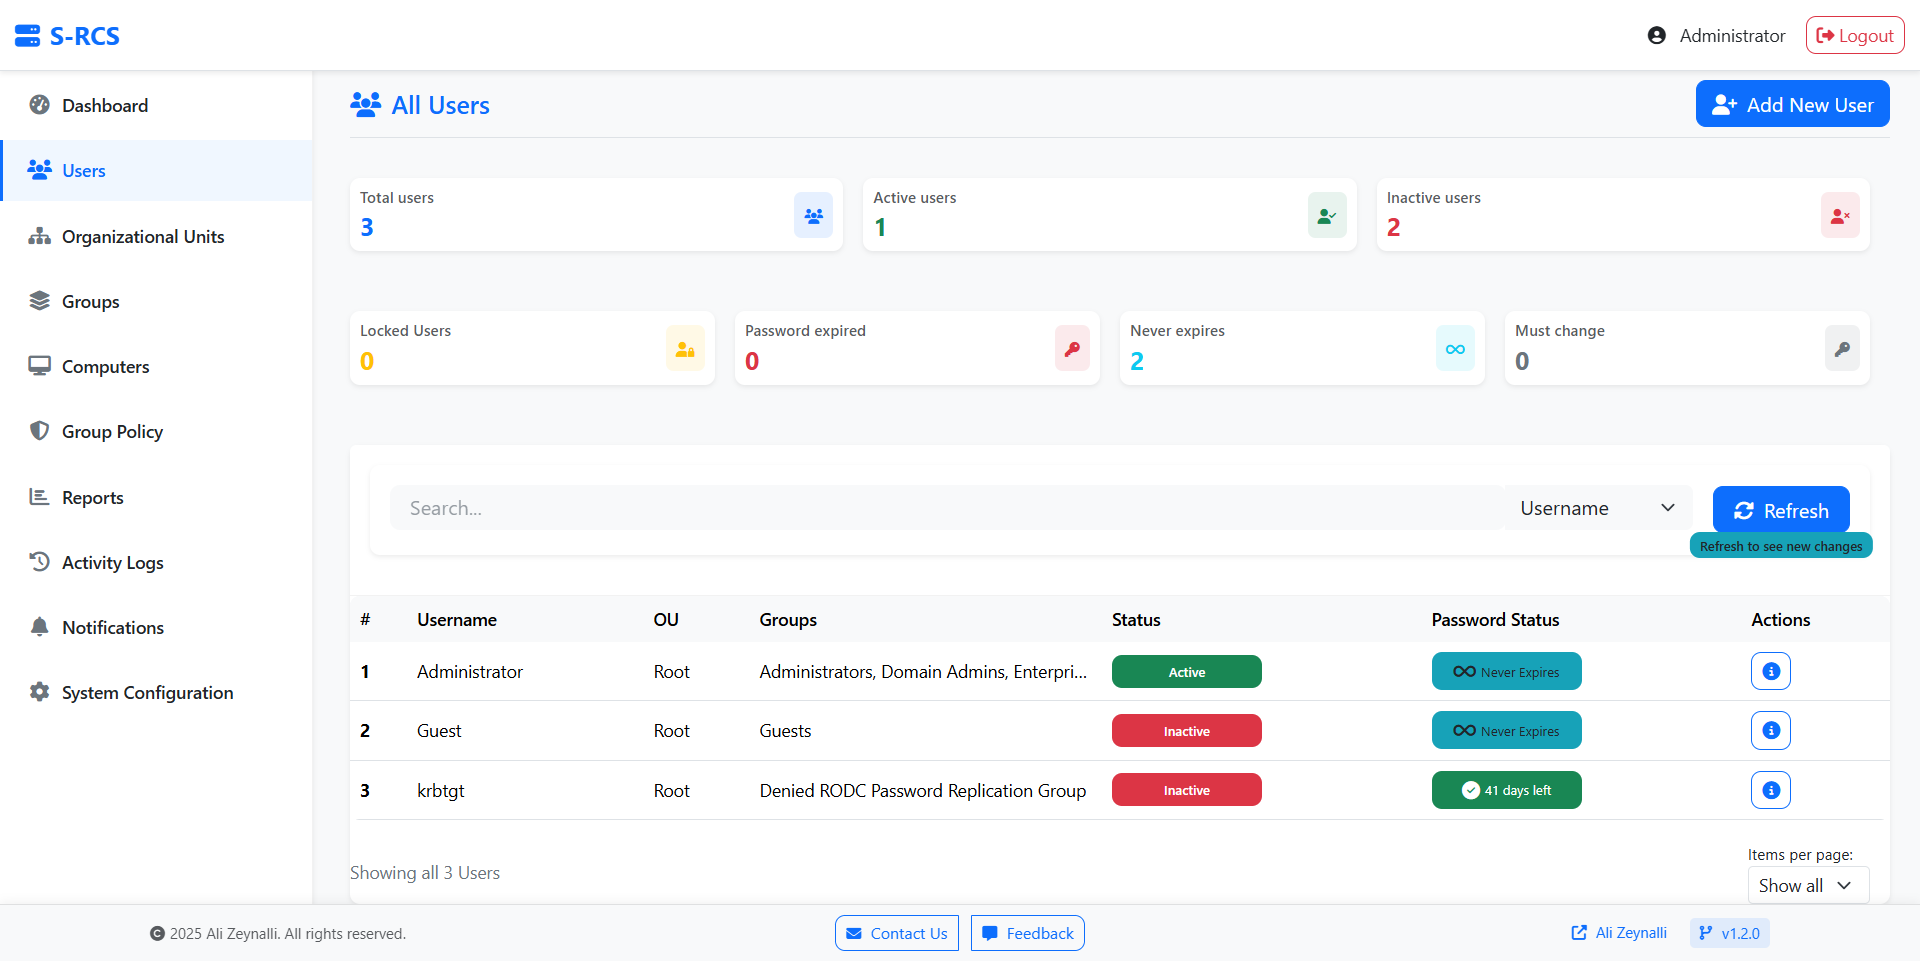
Task: Click the 41 days left badge
Action: [1507, 790]
